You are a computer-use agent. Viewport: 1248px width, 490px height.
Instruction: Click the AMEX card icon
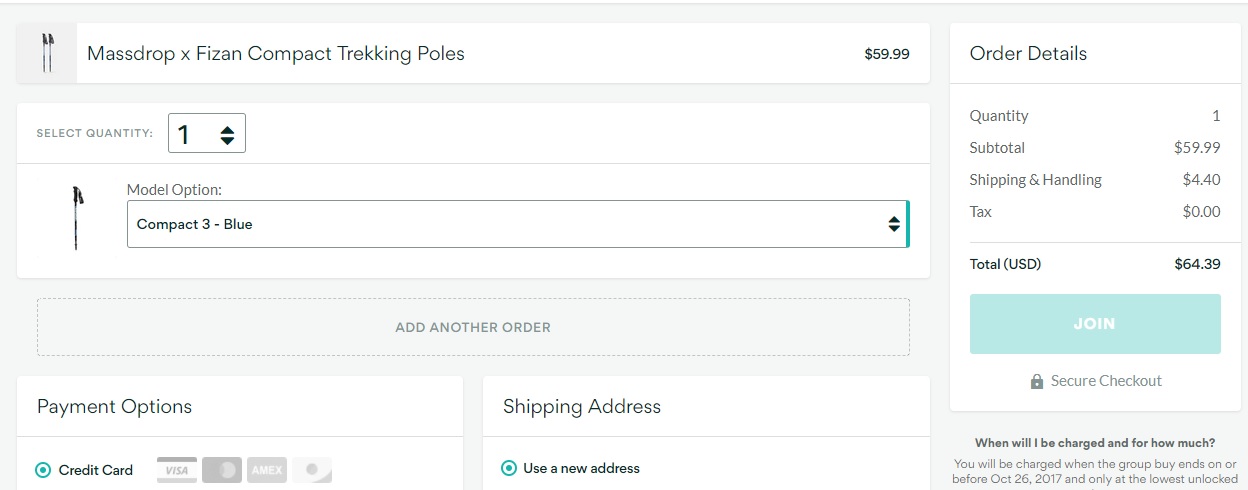pyautogui.click(x=267, y=470)
